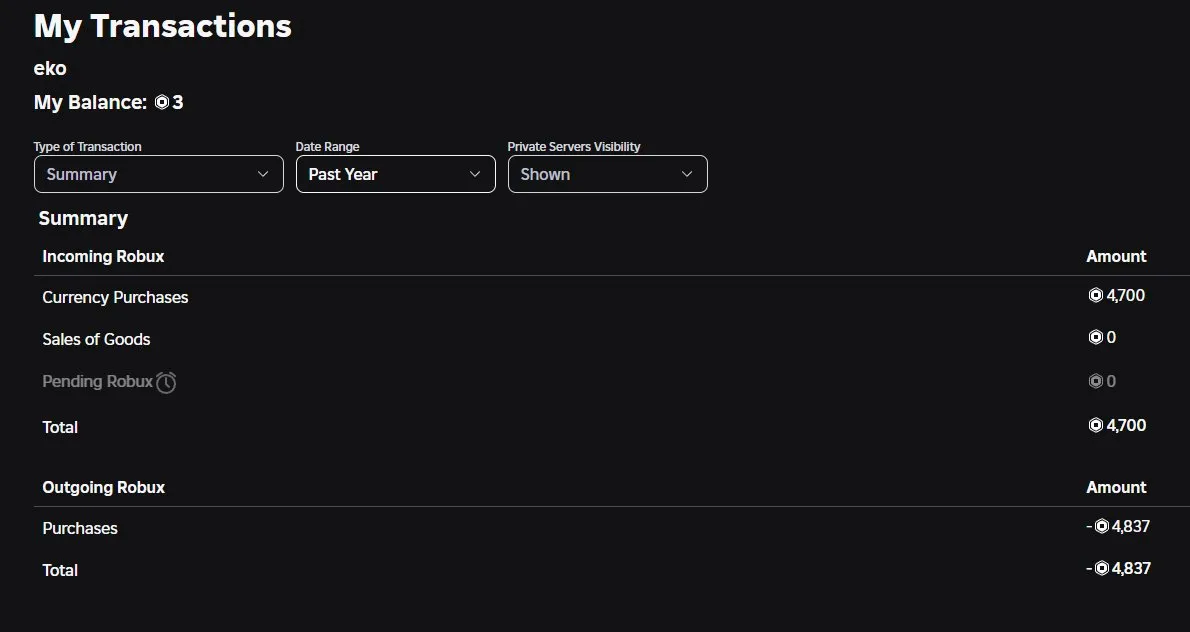Click Robux icon beside Outgoing Total amount
This screenshot has height=632, width=1190.
pyautogui.click(x=1102, y=569)
